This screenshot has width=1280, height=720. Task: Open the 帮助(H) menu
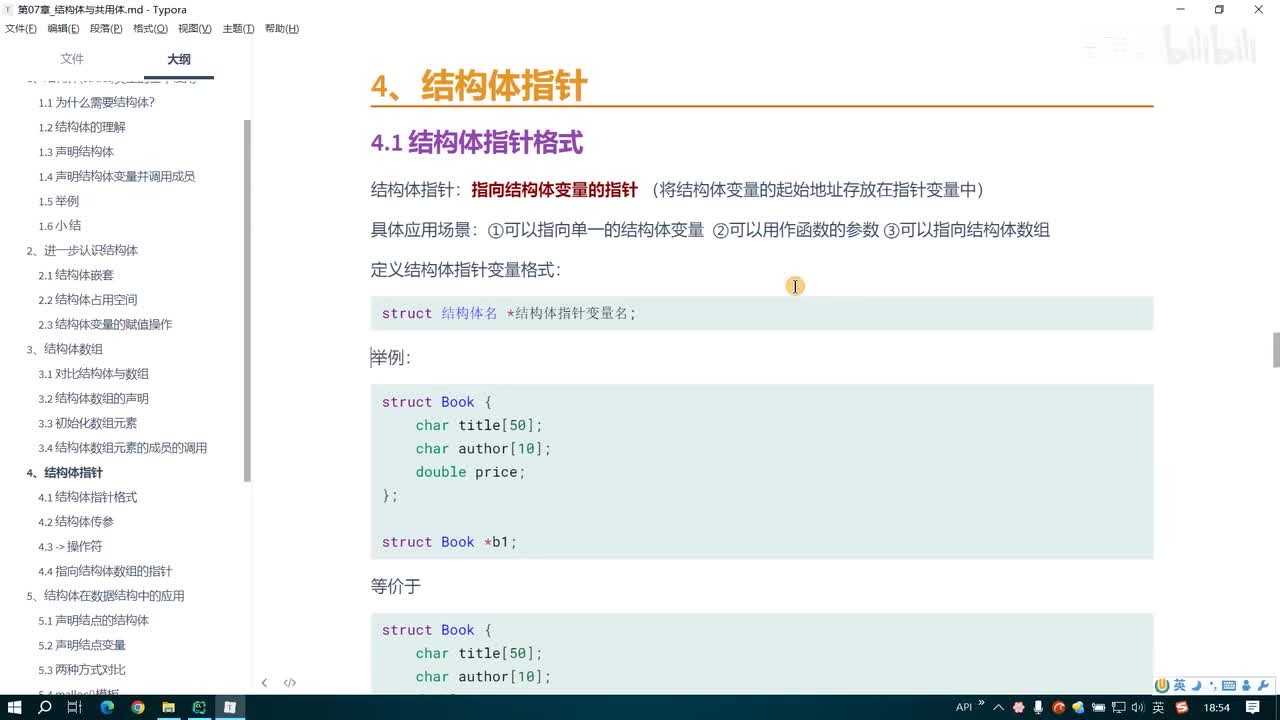282,29
